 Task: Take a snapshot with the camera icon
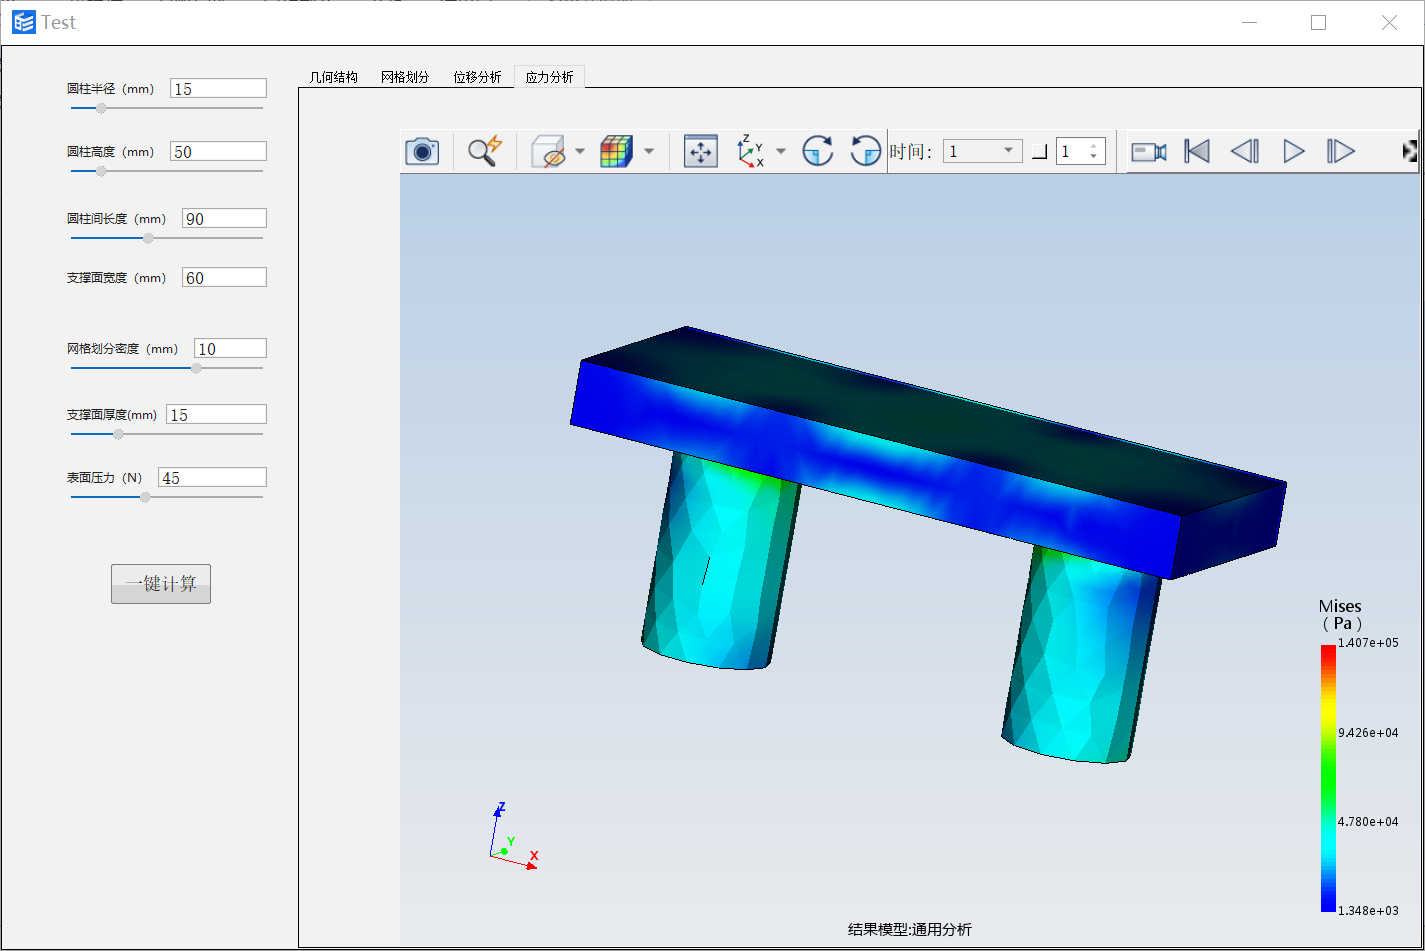[422, 151]
